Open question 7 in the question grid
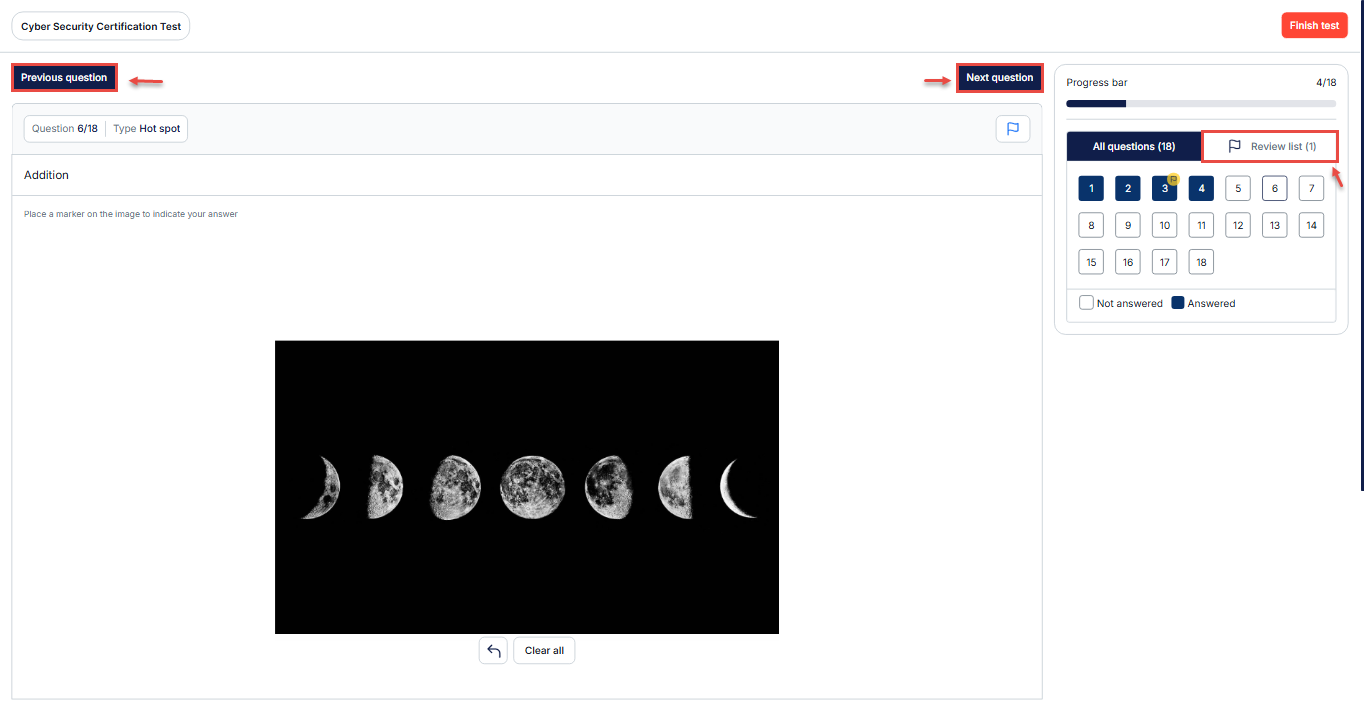 tap(1311, 188)
